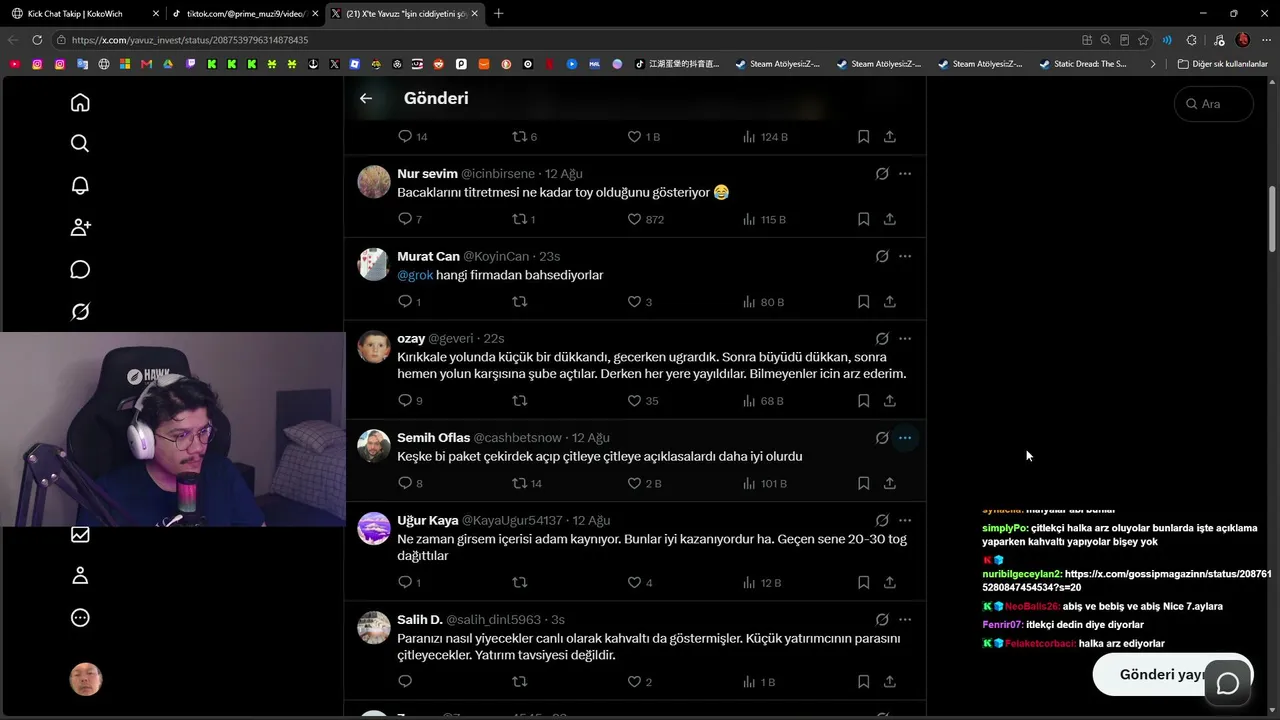
Task: Switch to the TikTok prime_muzi9 browser tab
Action: coord(245,14)
